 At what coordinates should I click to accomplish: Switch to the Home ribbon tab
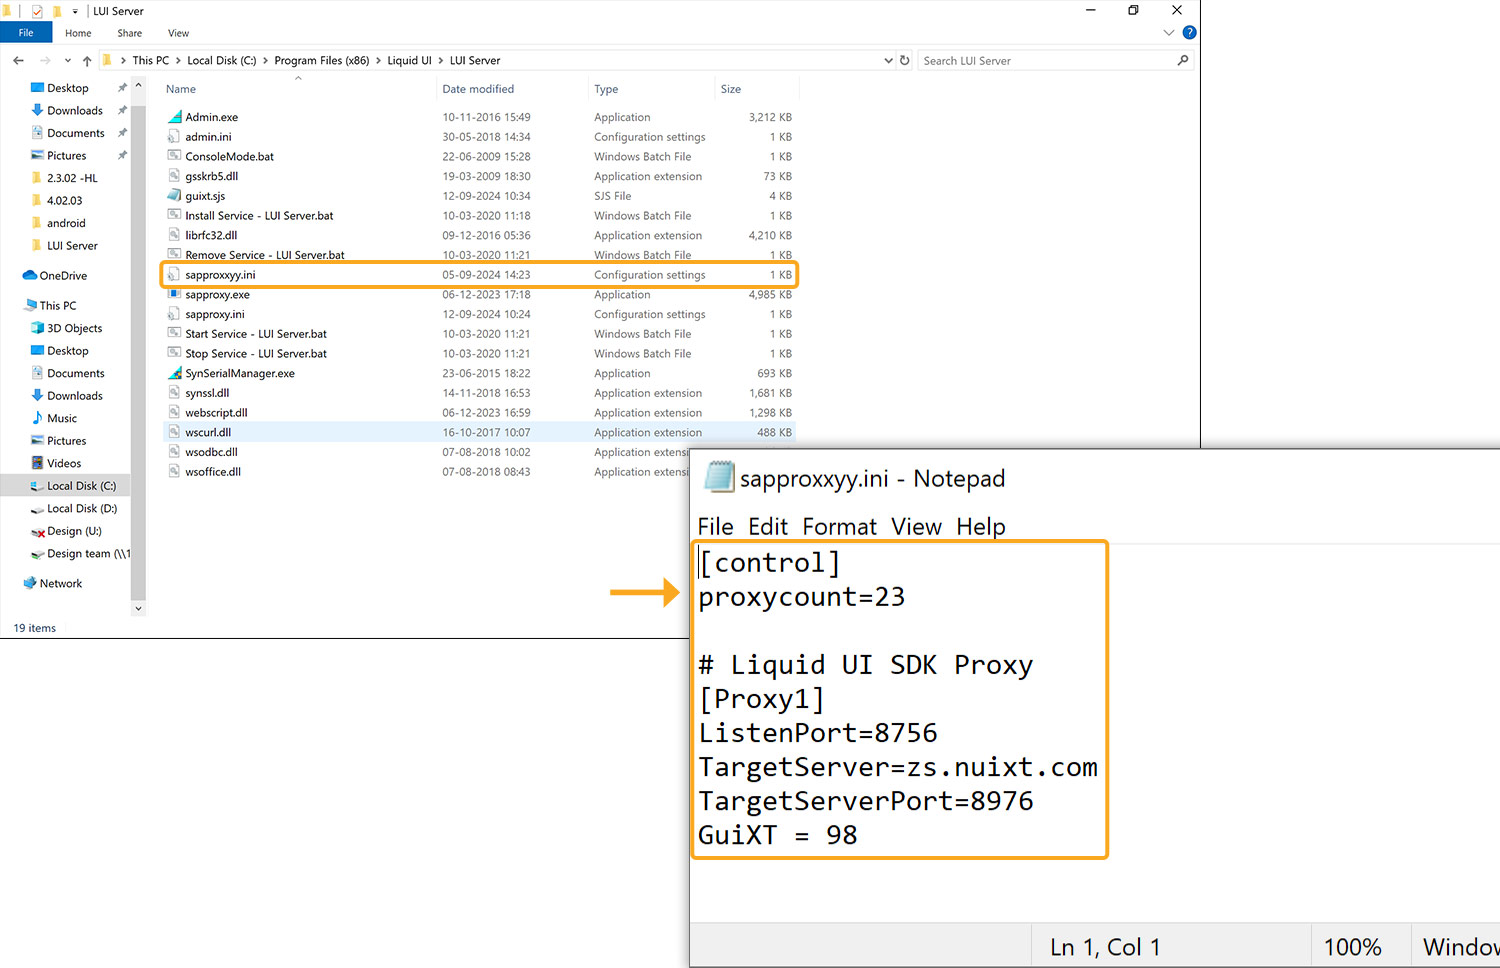coord(78,33)
